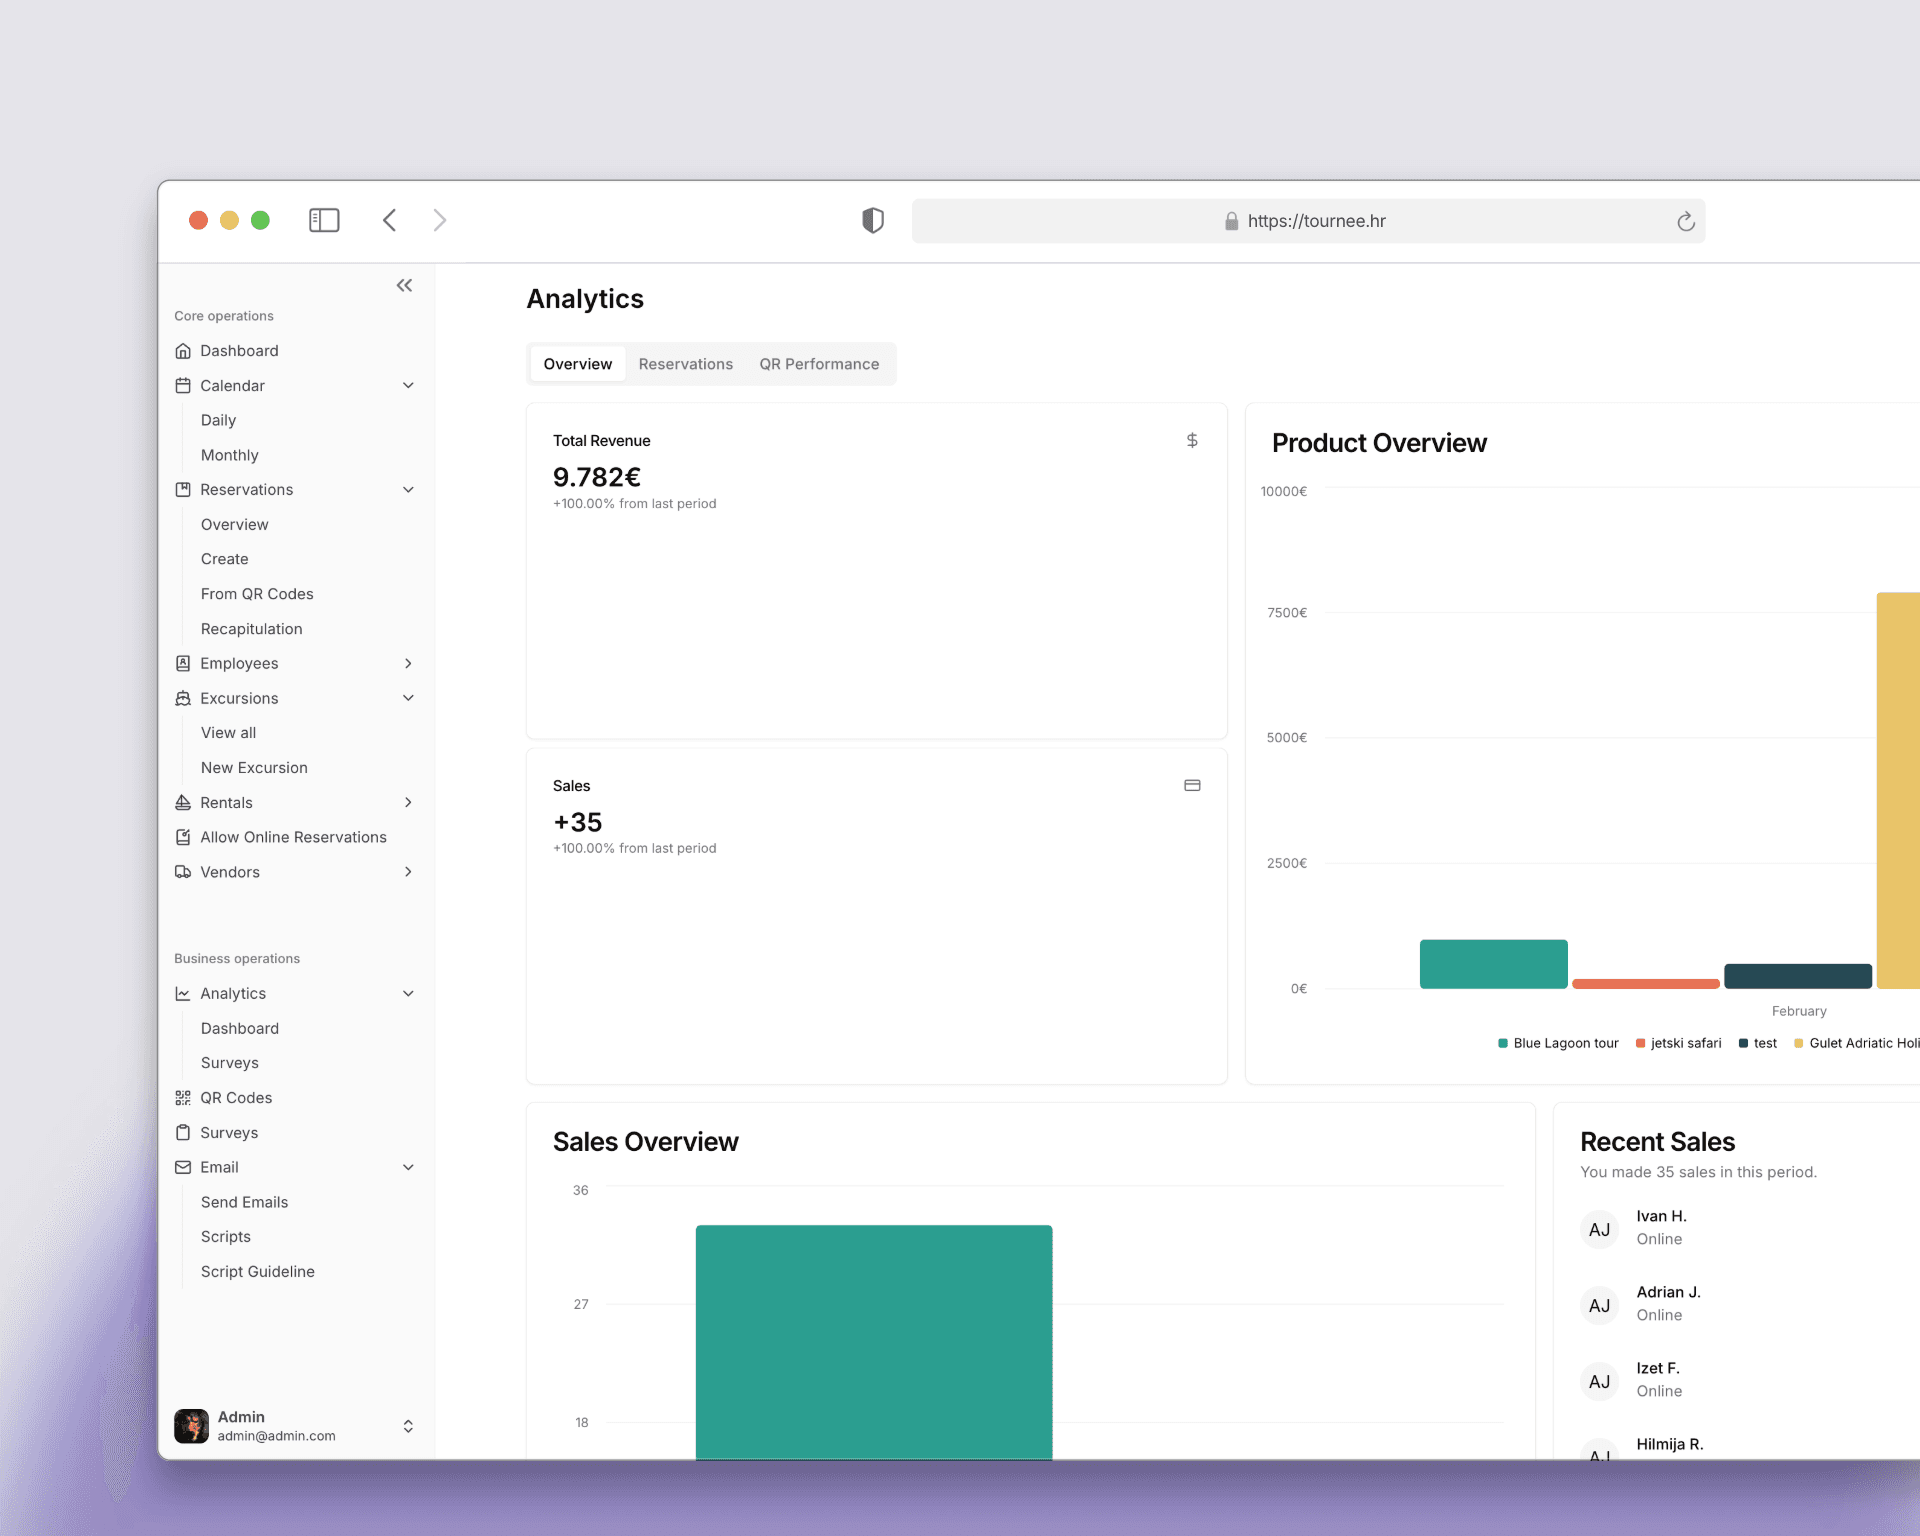Click the browser address bar showing tournee.hr
Screen dimensions: 1920x1536
coord(1308,220)
